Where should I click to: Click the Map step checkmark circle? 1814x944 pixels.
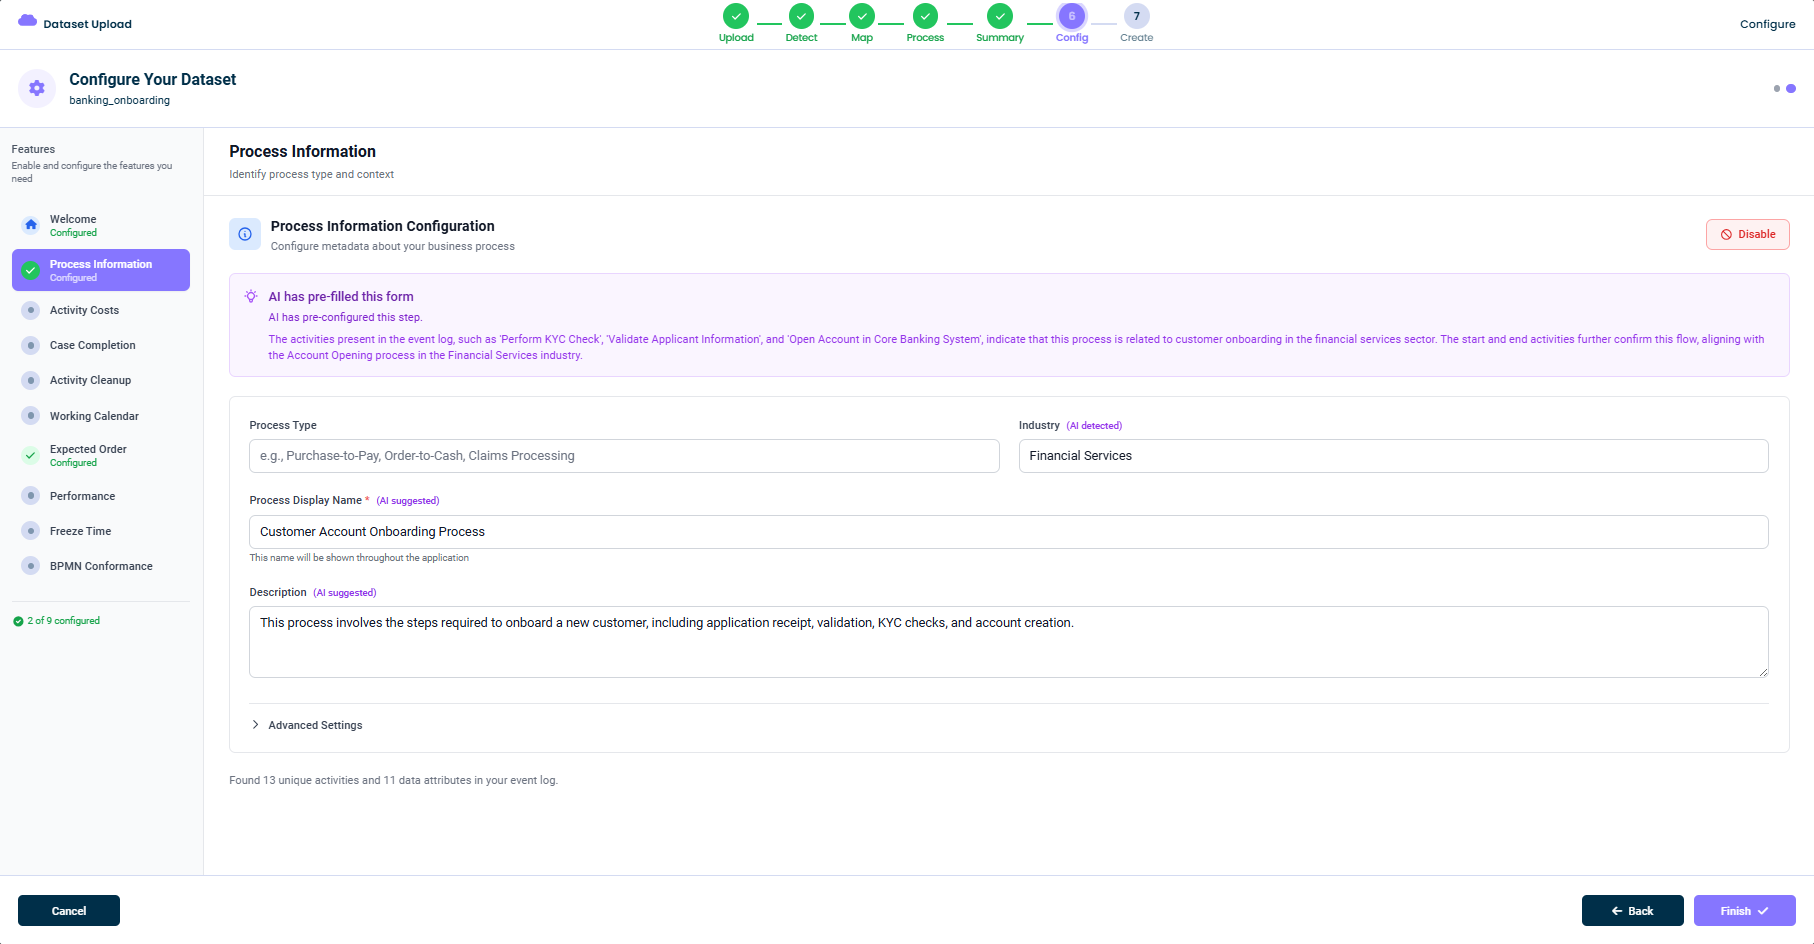(x=862, y=16)
